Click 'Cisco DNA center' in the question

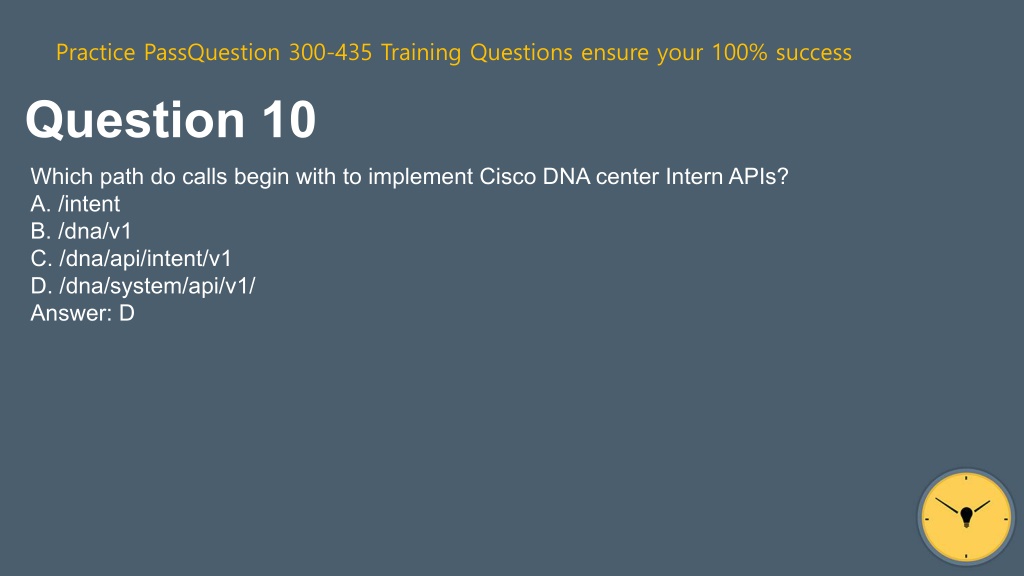tap(569, 176)
